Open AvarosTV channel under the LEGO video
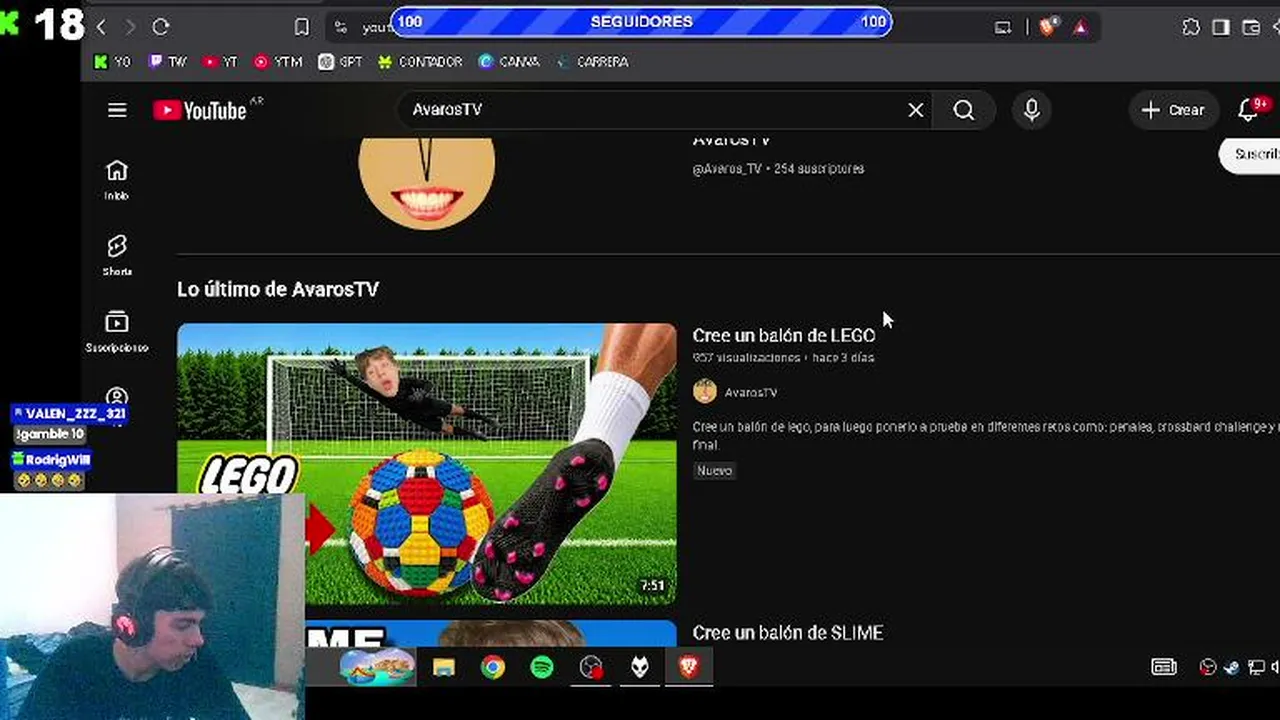Screen dimensions: 1280x720 click(751, 393)
